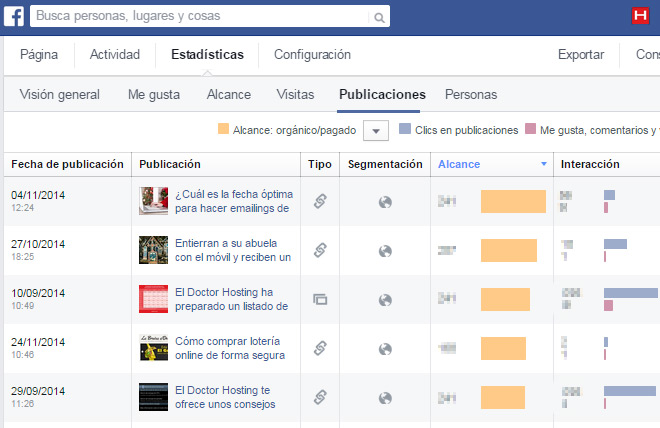
Task: Click orange reach bar for 10/09/2014 post
Action: (506, 299)
